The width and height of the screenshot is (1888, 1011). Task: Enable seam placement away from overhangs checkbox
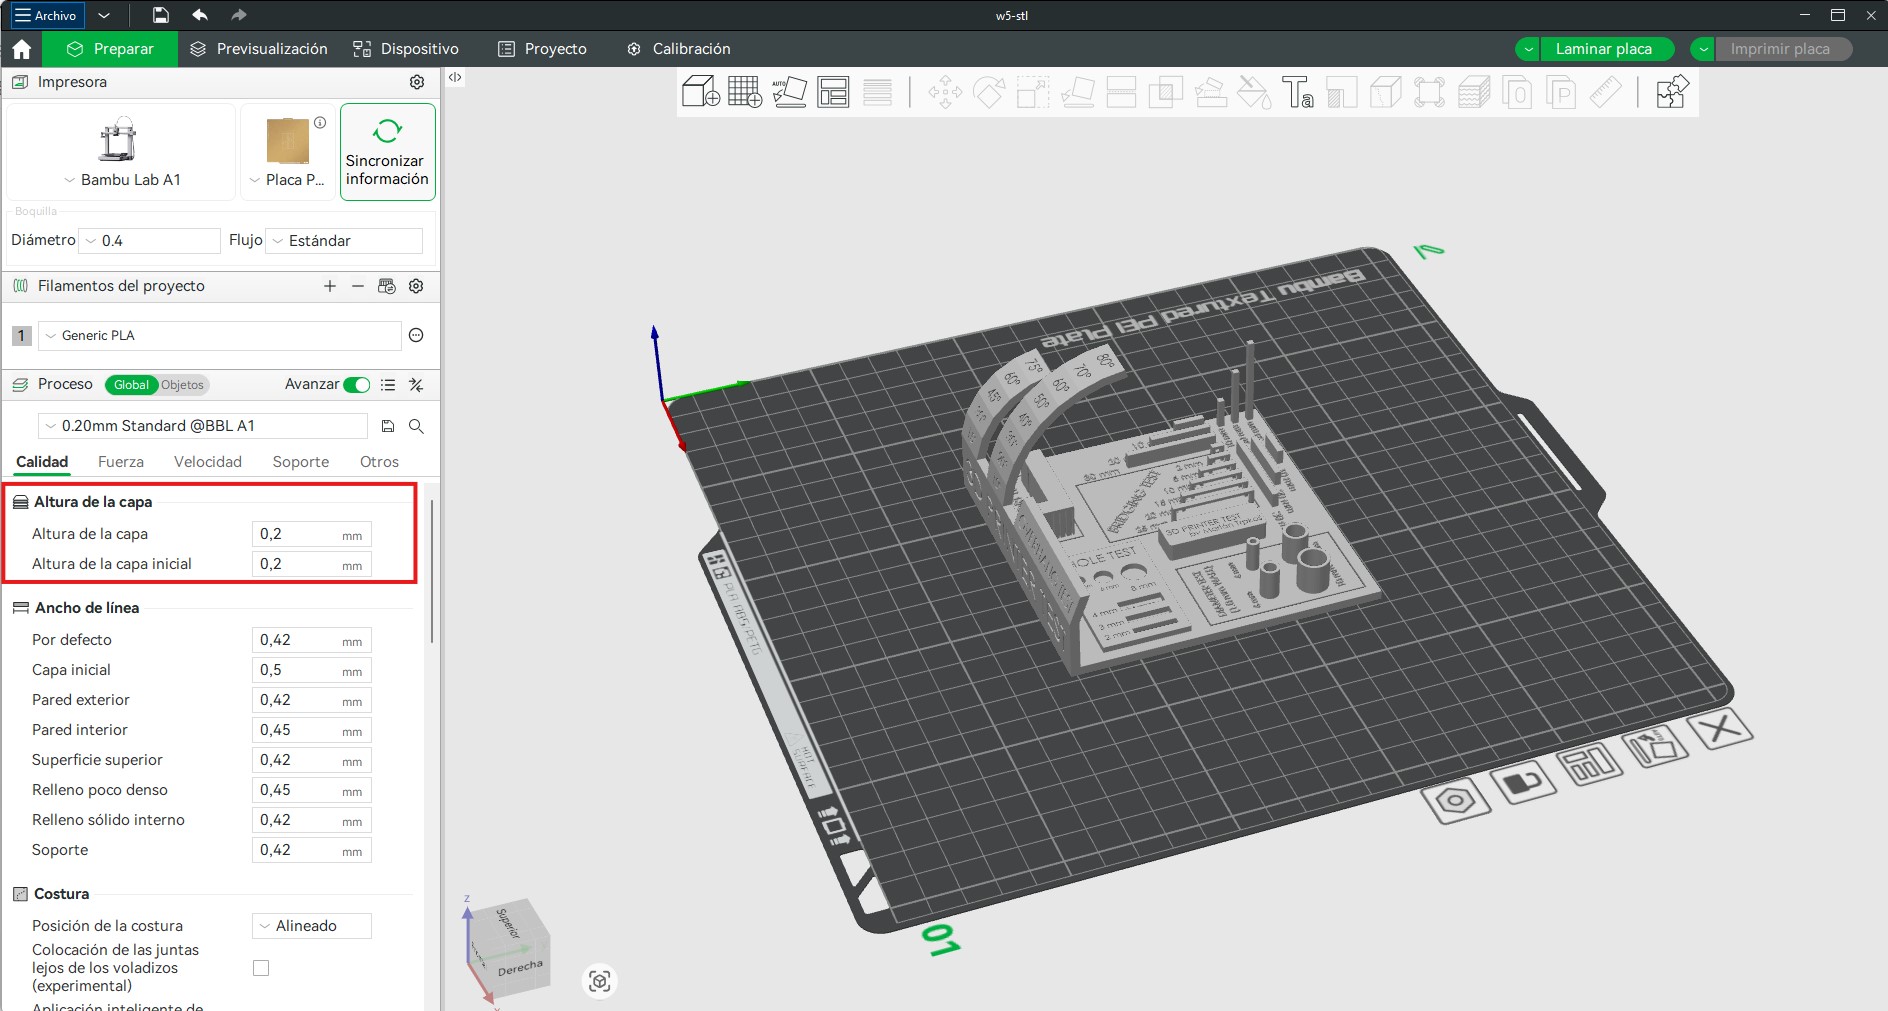click(261, 968)
